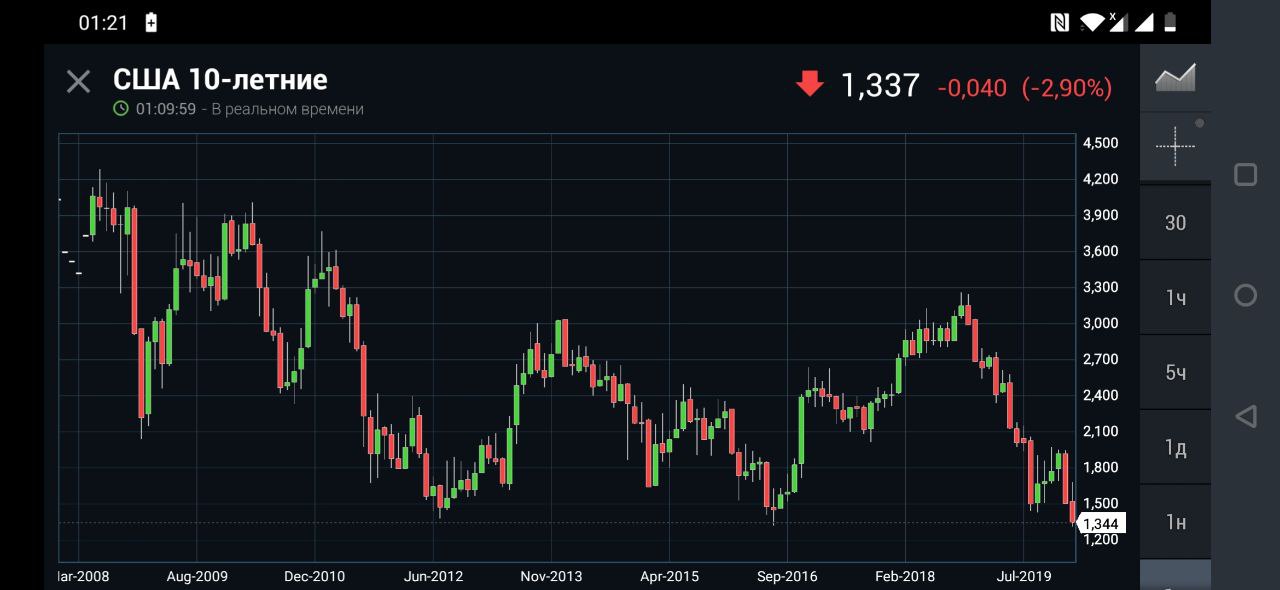Close the chart with the X icon
The height and width of the screenshot is (590, 1280).
pyautogui.click(x=78, y=82)
